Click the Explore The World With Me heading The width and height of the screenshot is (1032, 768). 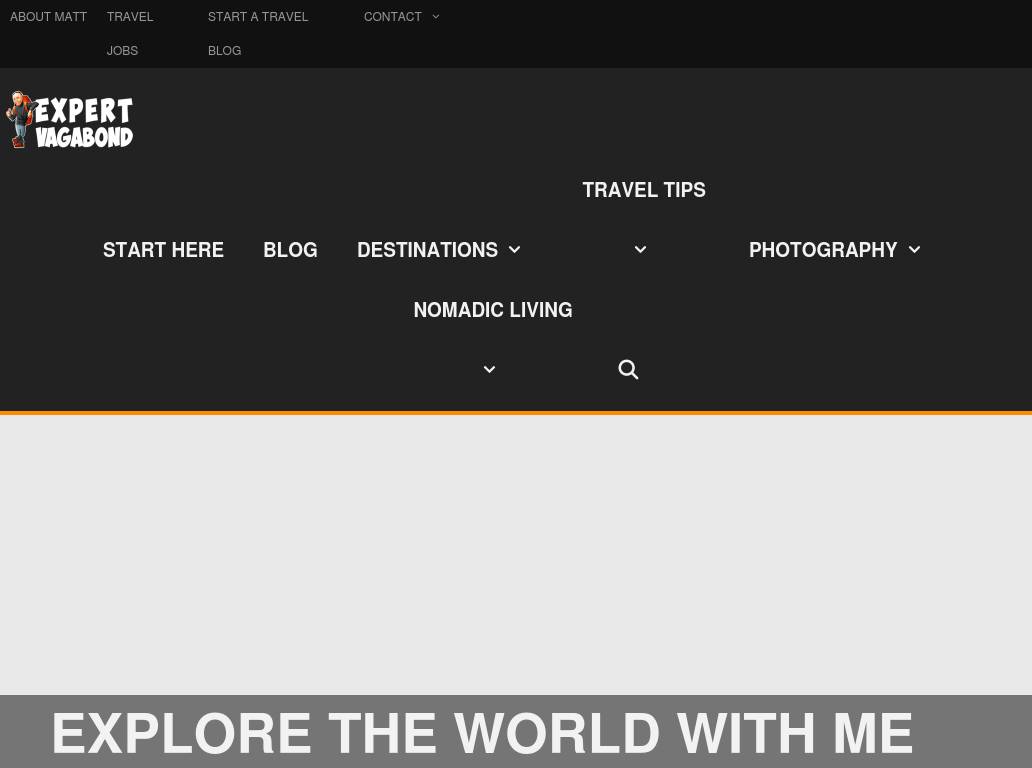(482, 733)
